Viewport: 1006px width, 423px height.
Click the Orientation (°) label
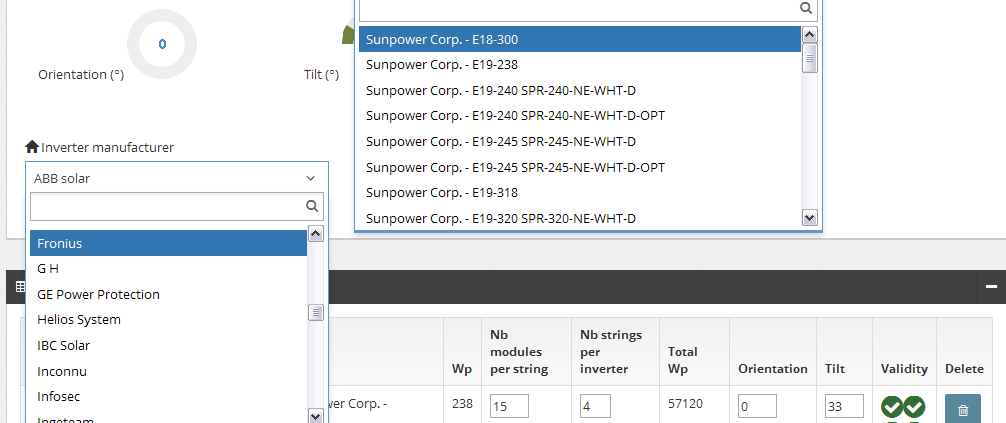[x=81, y=74]
